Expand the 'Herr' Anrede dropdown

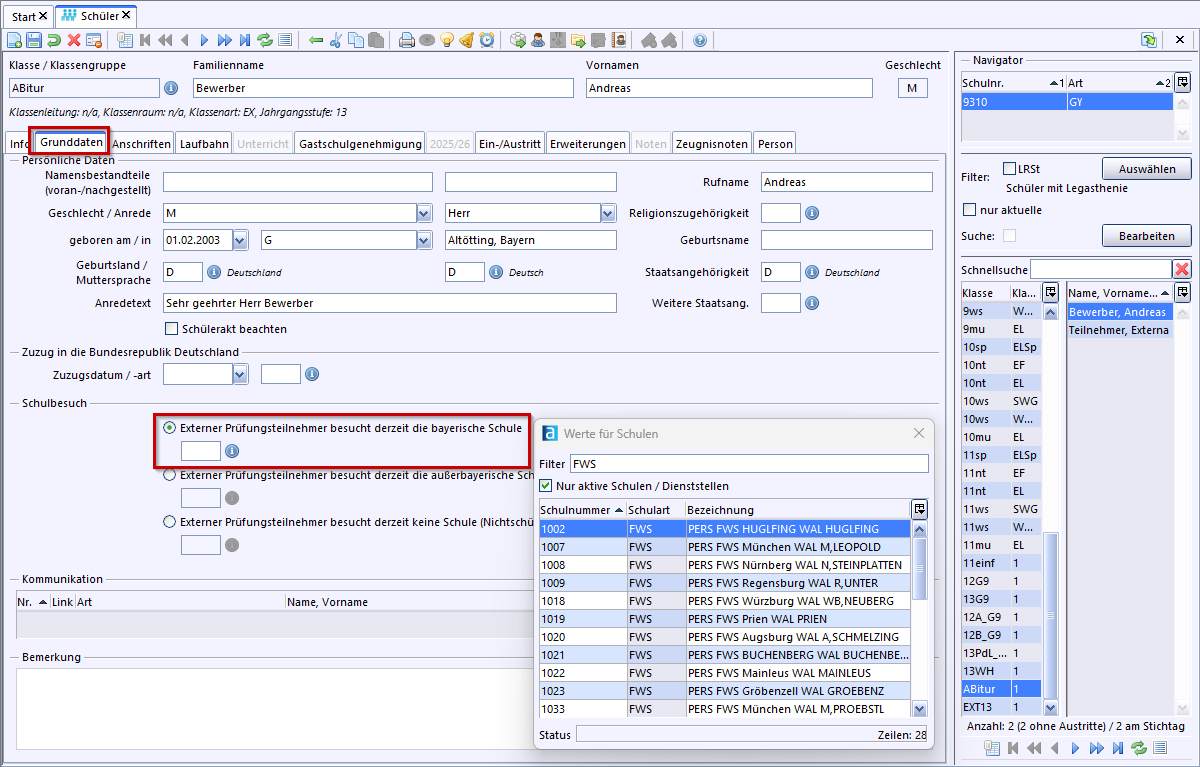point(608,213)
